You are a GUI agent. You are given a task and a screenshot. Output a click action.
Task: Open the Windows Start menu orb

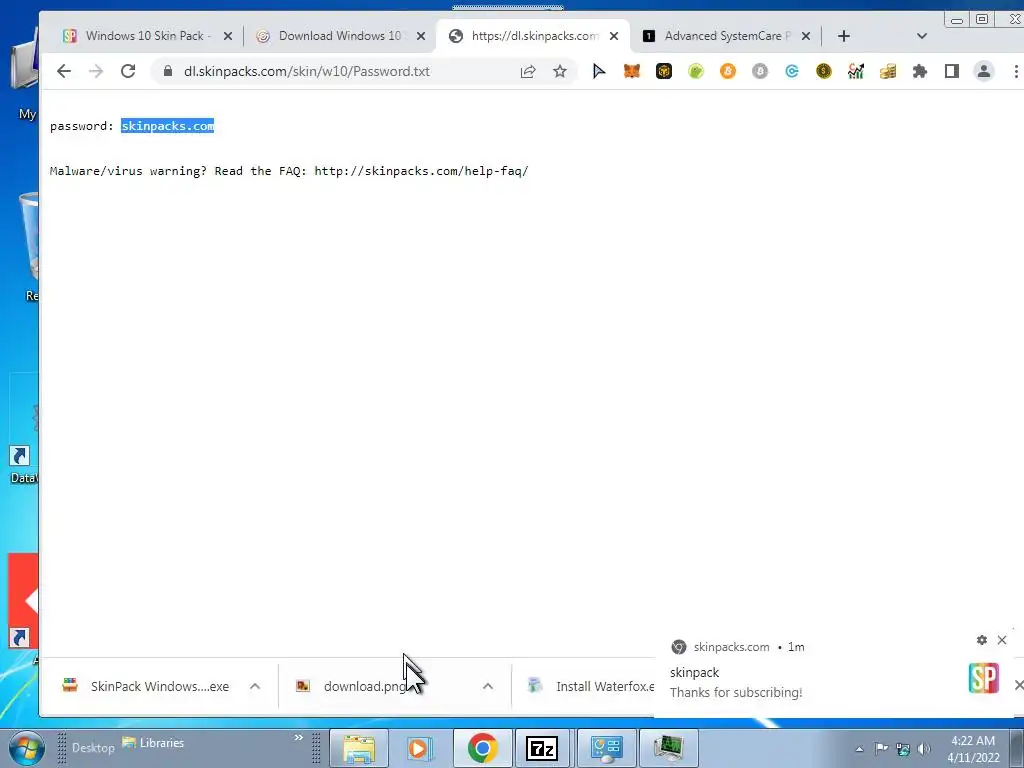tap(26, 748)
